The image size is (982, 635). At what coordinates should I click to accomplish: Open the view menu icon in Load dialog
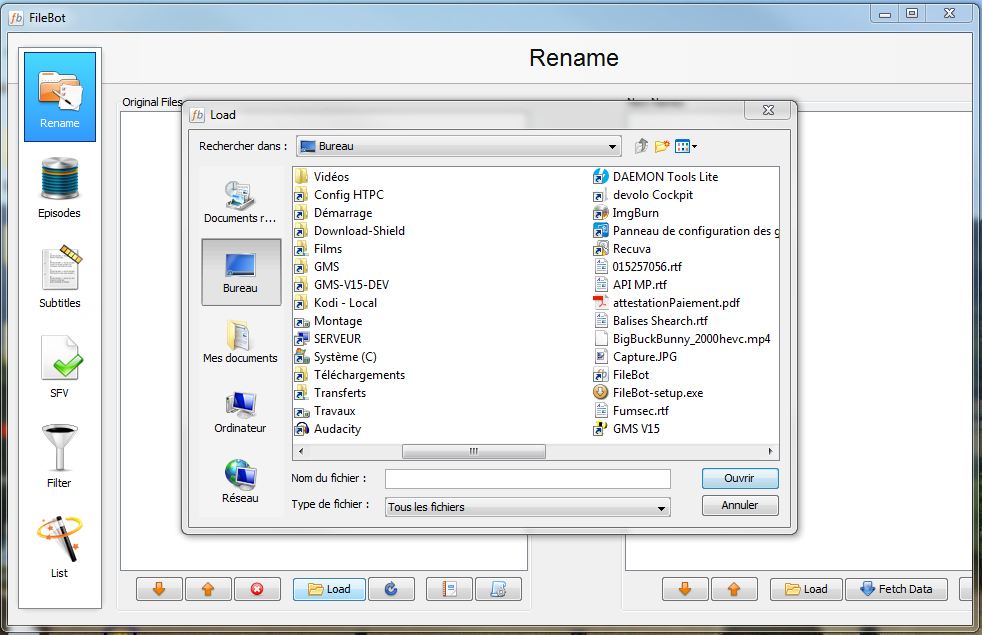pyautogui.click(x=686, y=147)
